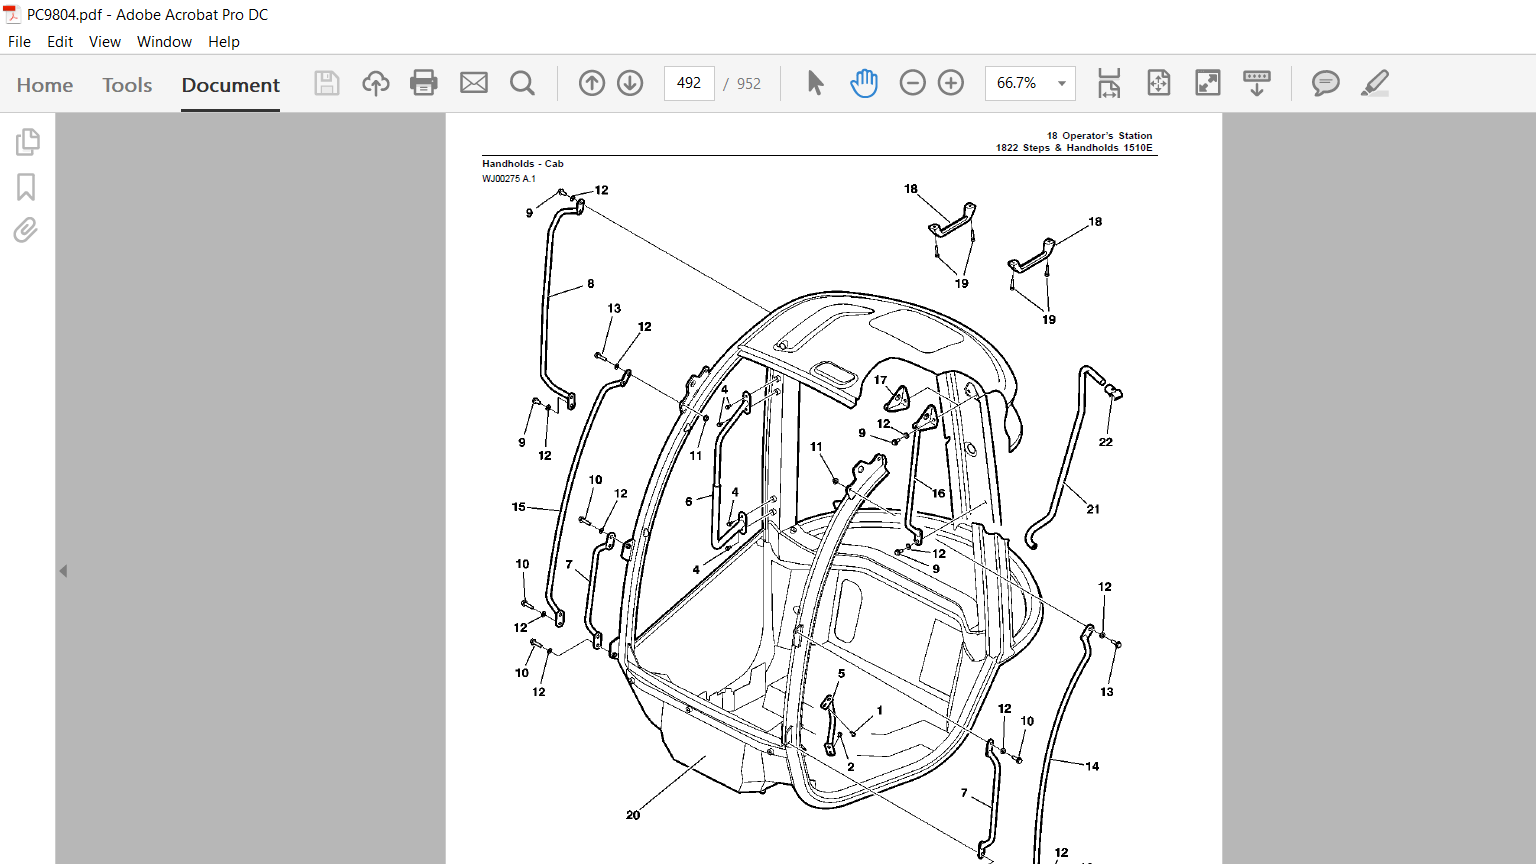This screenshot has width=1536, height=864.
Task: Open the Attachments paperclip panel
Action: [26, 230]
